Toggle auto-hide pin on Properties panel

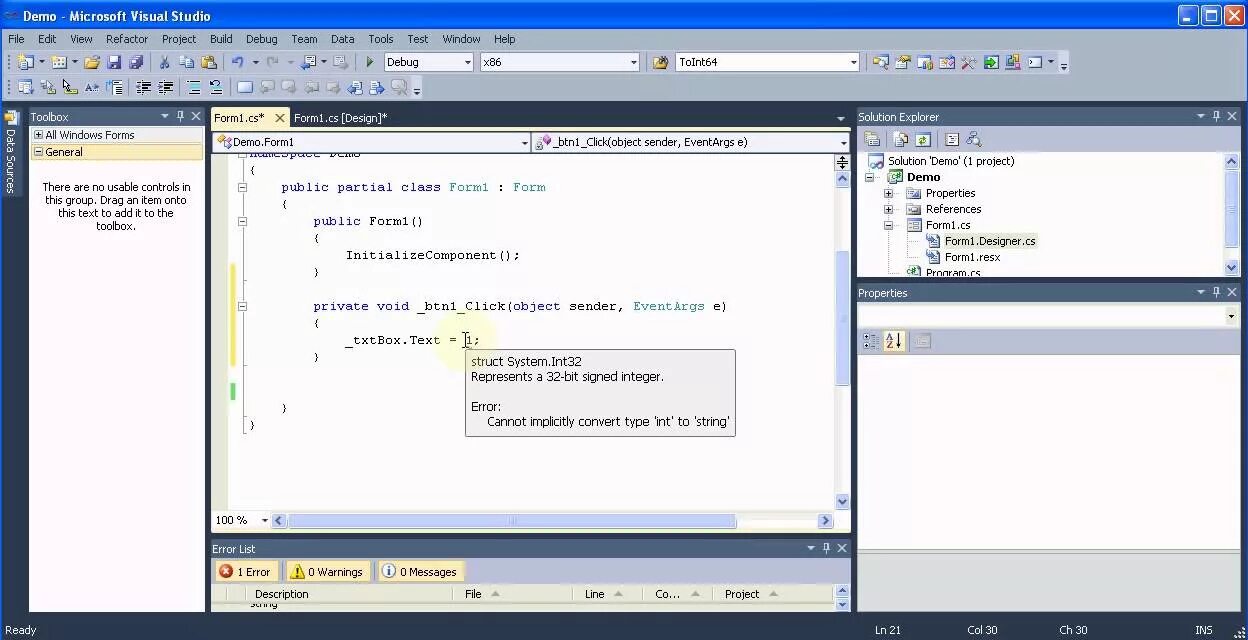coord(1217,293)
